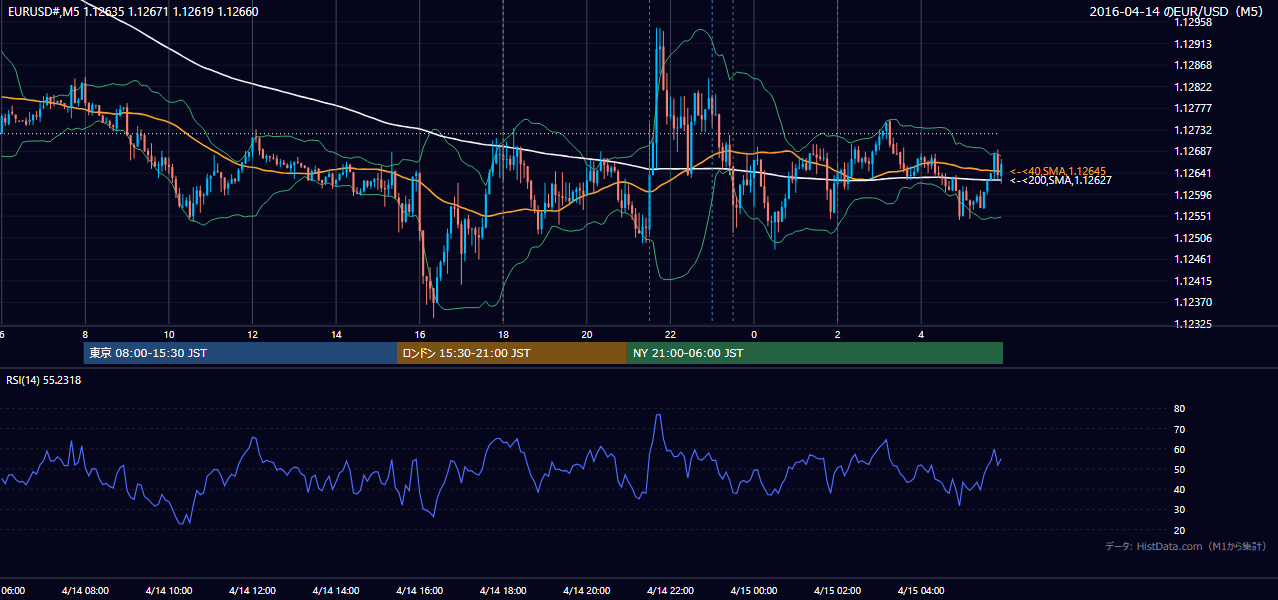Select the Tokyo 08:00-15:30 JST session bar

click(240, 353)
